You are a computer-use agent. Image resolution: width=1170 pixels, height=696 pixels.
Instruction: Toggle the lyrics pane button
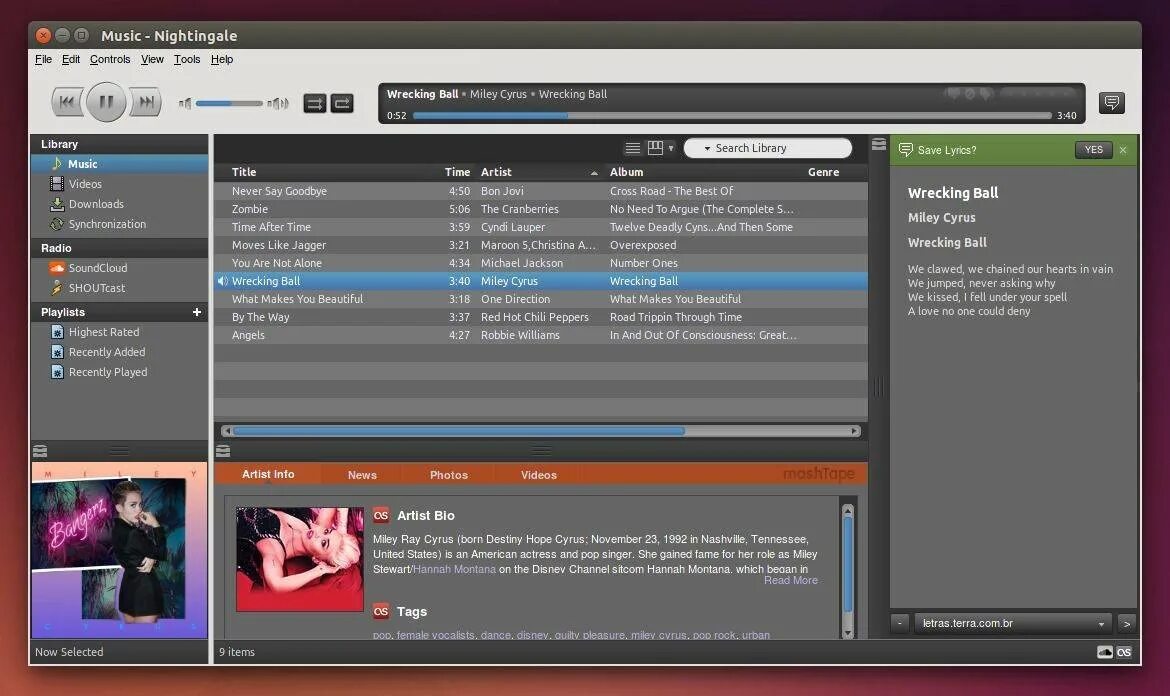coord(1111,102)
